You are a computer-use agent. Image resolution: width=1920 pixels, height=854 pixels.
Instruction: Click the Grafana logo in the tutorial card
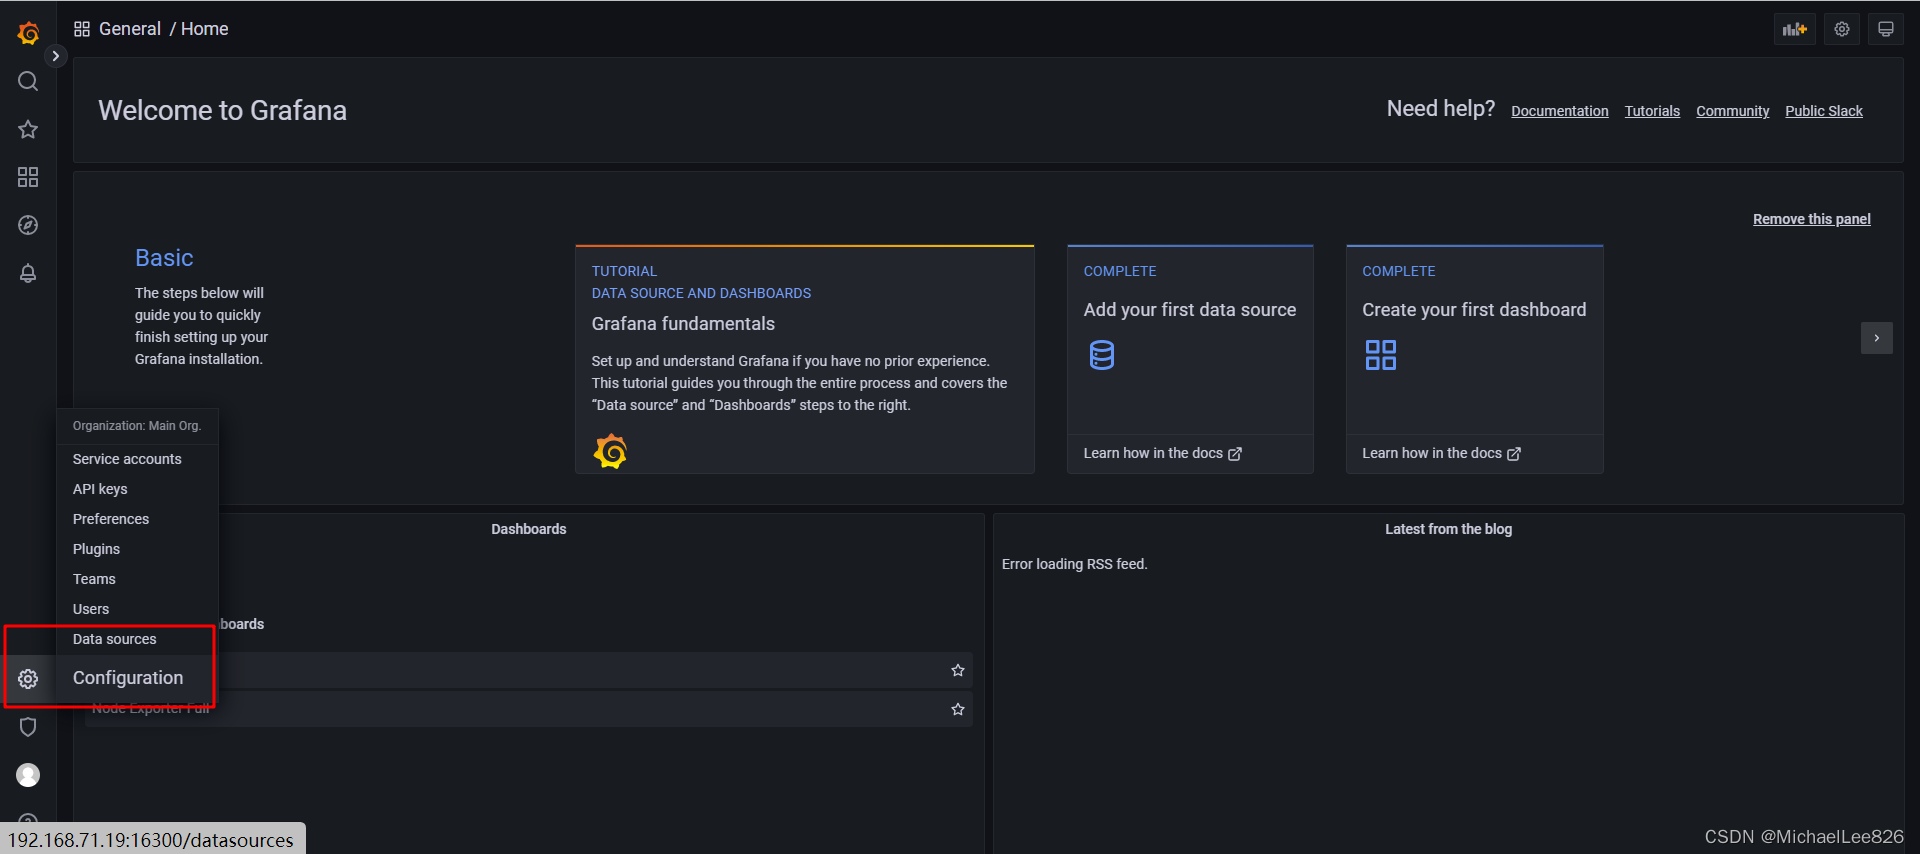610,451
